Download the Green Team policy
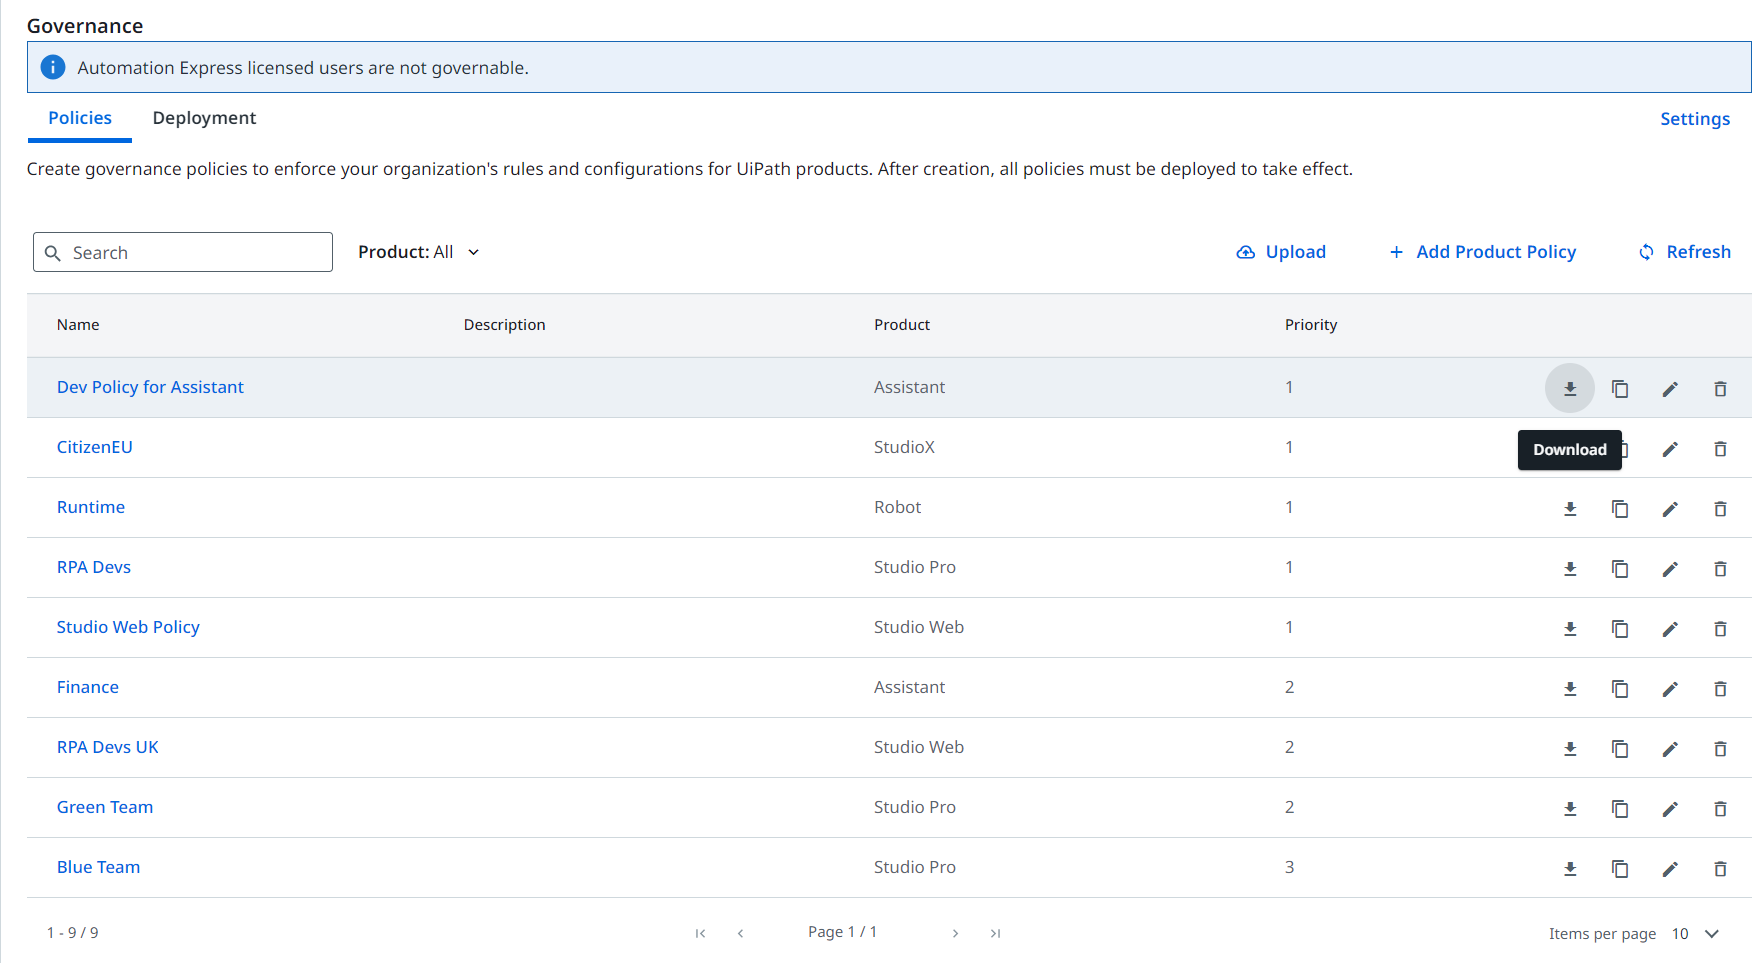This screenshot has height=963, width=1756. 1570,808
